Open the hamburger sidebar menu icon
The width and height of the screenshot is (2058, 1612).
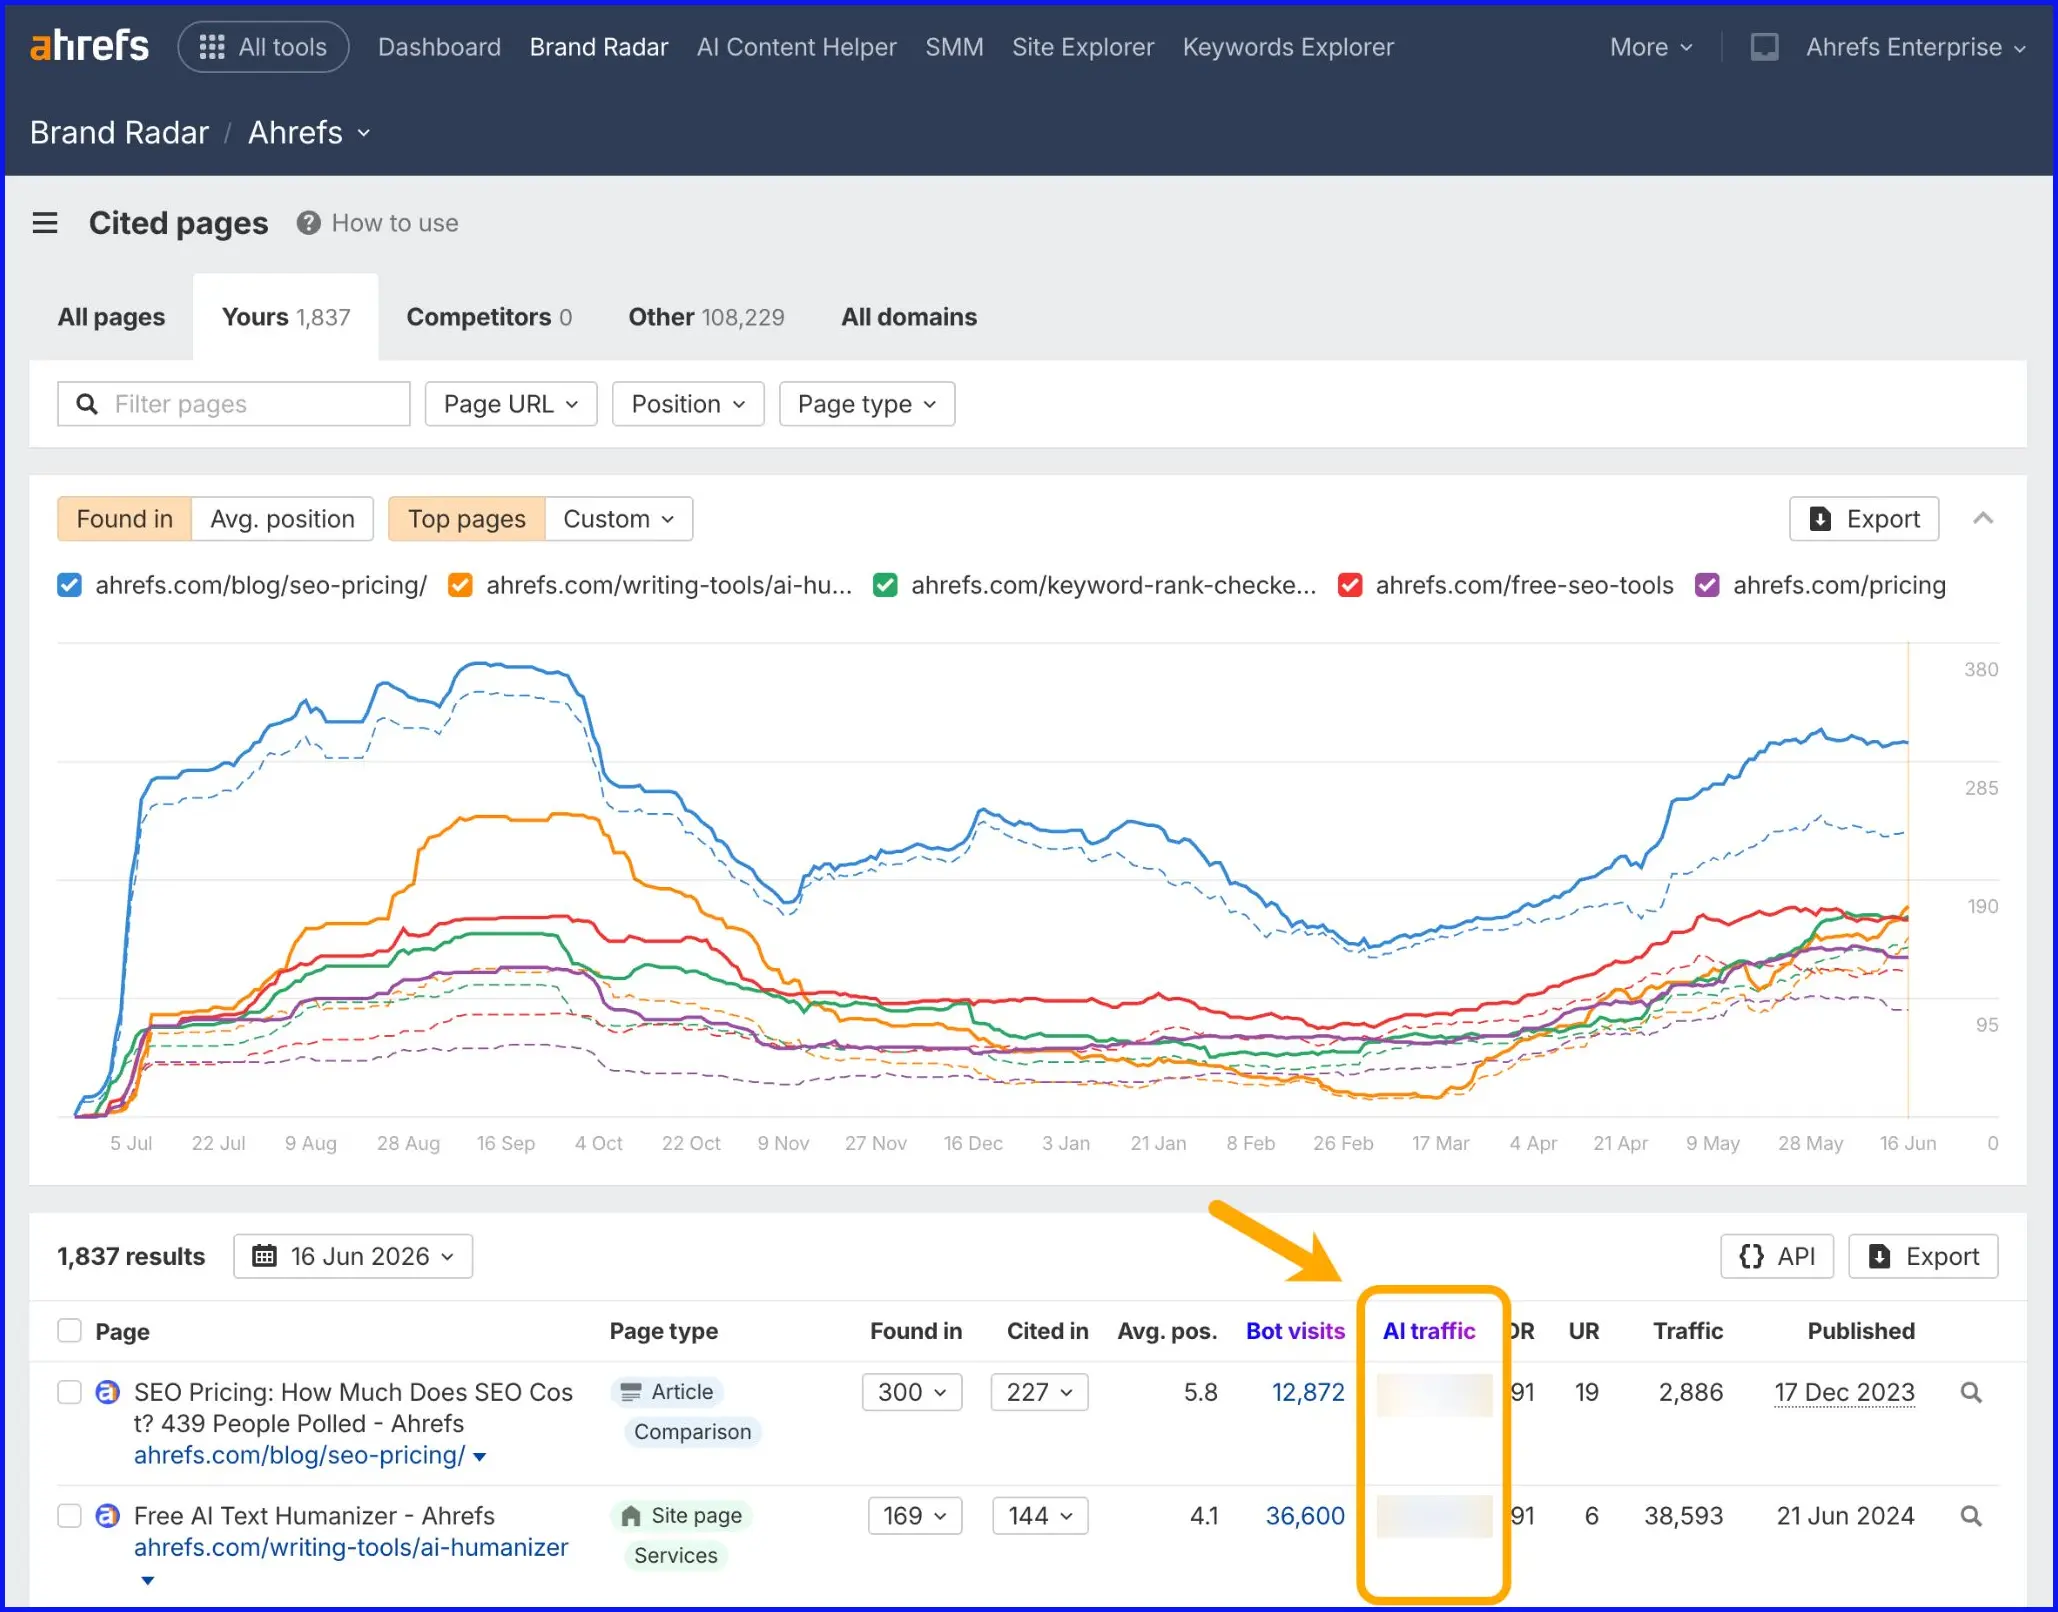pyautogui.click(x=45, y=223)
